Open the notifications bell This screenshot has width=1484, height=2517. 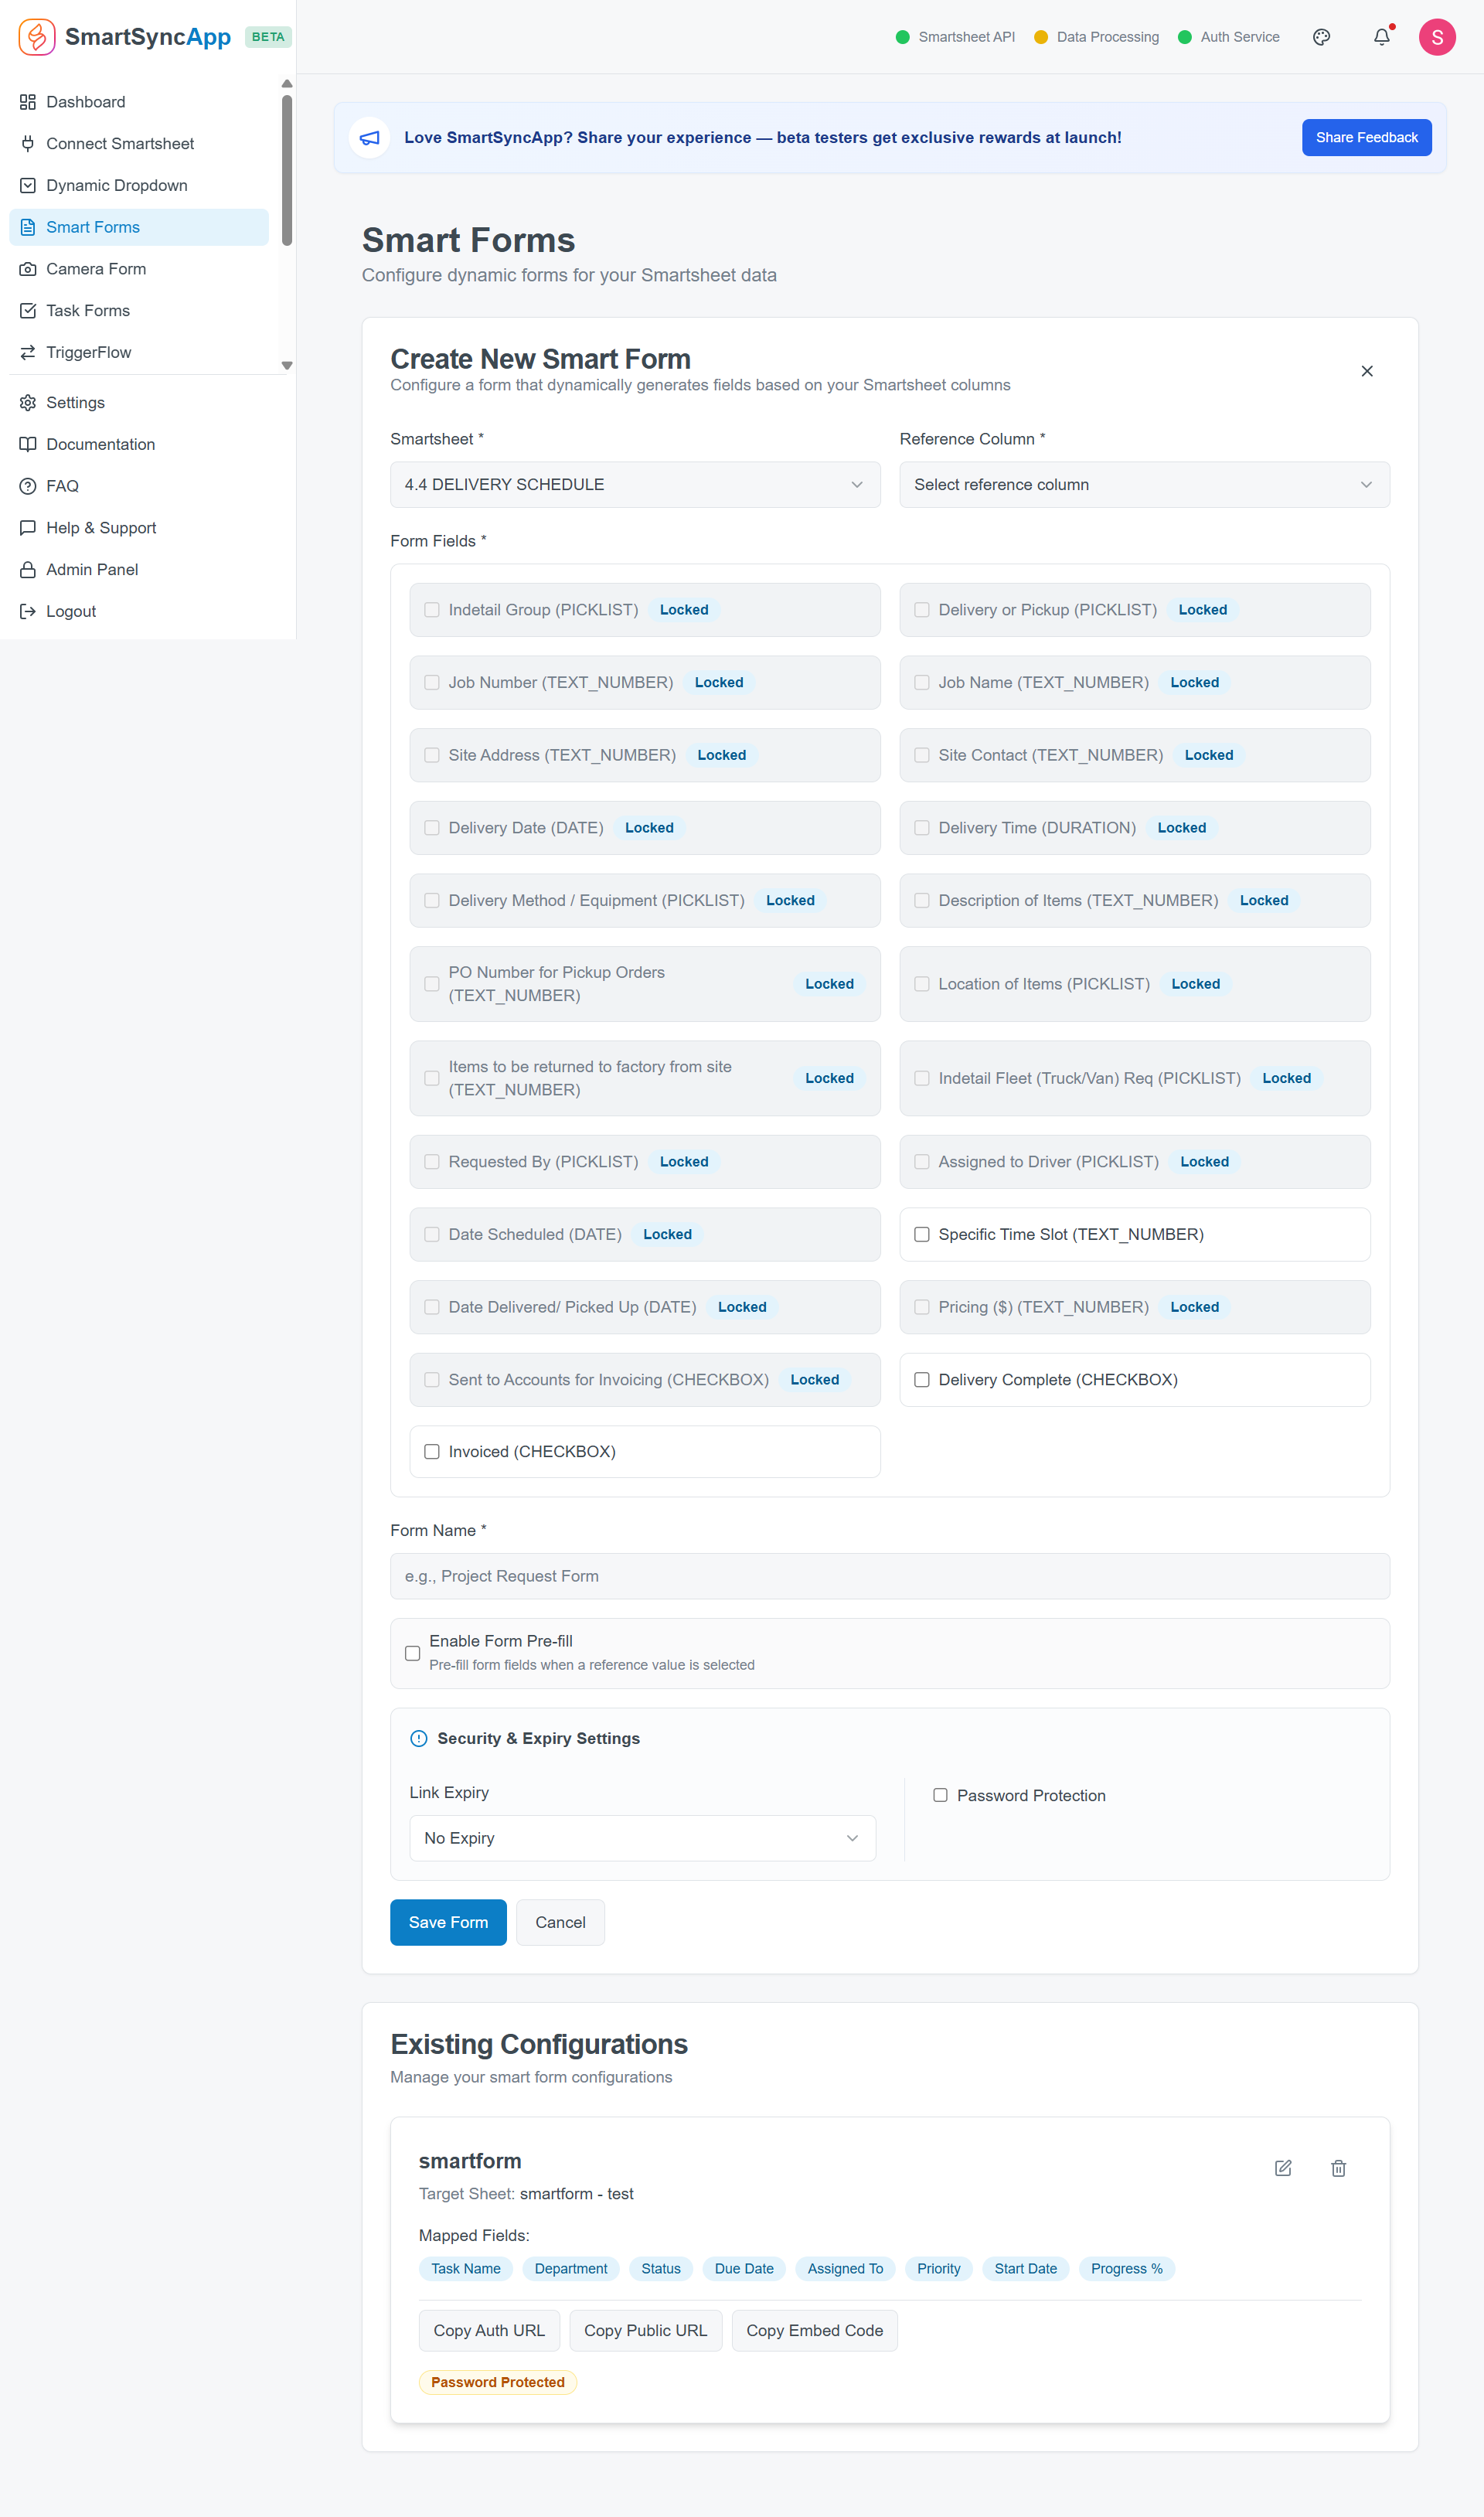(x=1381, y=37)
